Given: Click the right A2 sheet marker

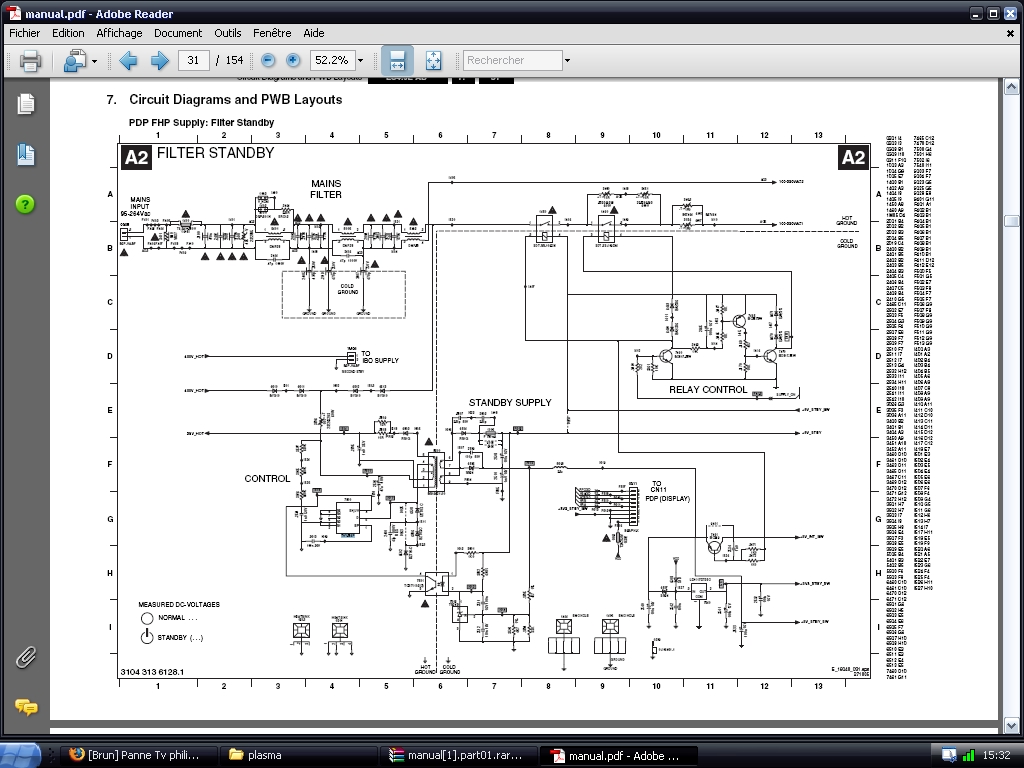Looking at the screenshot, I should coord(853,158).
